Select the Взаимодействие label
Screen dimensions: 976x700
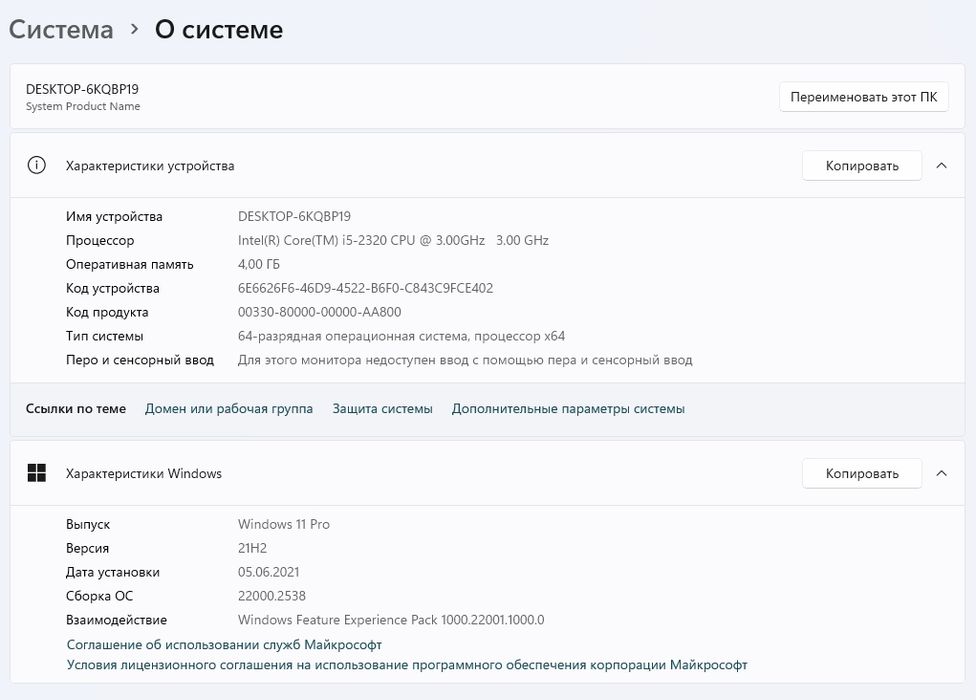(116, 620)
